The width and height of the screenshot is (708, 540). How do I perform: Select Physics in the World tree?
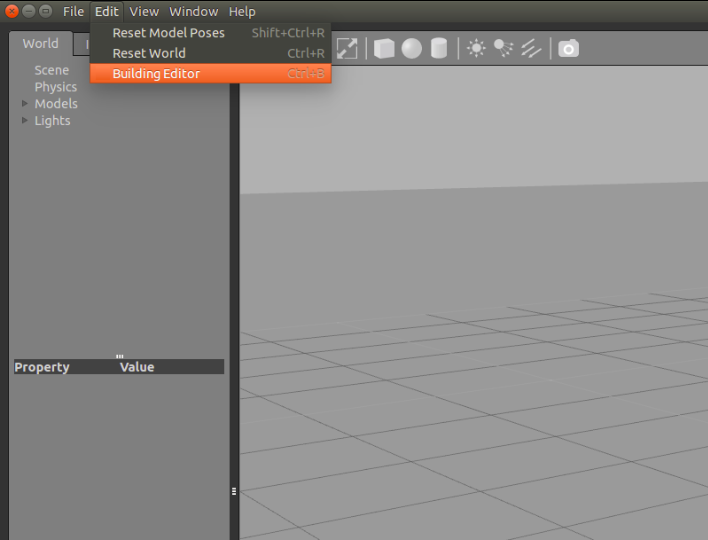click(x=56, y=87)
